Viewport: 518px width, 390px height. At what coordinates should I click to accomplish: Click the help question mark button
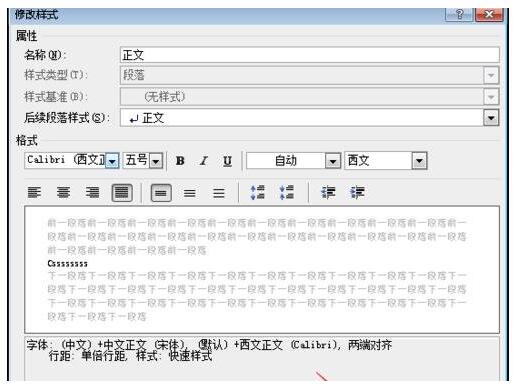(x=459, y=15)
